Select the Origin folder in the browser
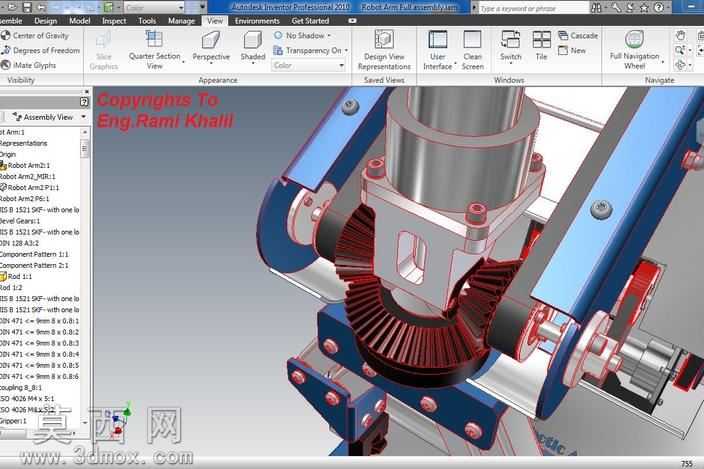This screenshot has height=469, width=704. tap(8, 154)
